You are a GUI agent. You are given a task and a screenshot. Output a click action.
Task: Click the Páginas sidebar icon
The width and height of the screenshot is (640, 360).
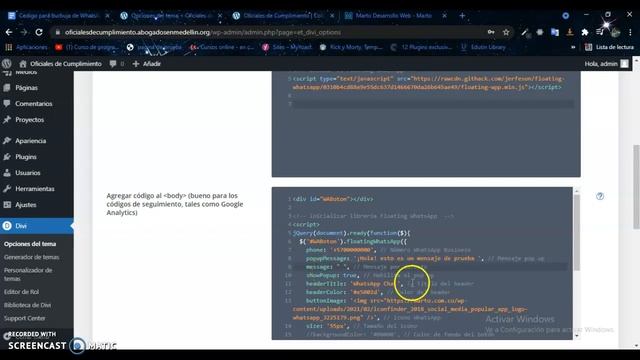coord(7,88)
